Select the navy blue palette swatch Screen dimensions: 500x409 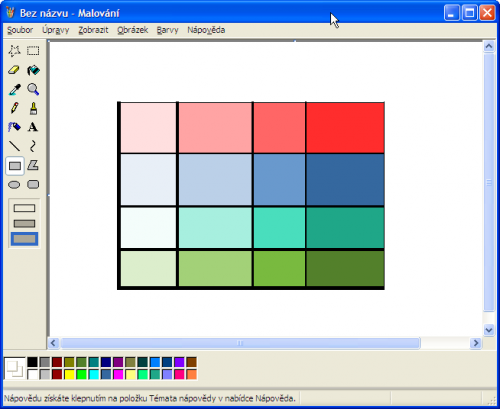pyautogui.click(x=106, y=362)
